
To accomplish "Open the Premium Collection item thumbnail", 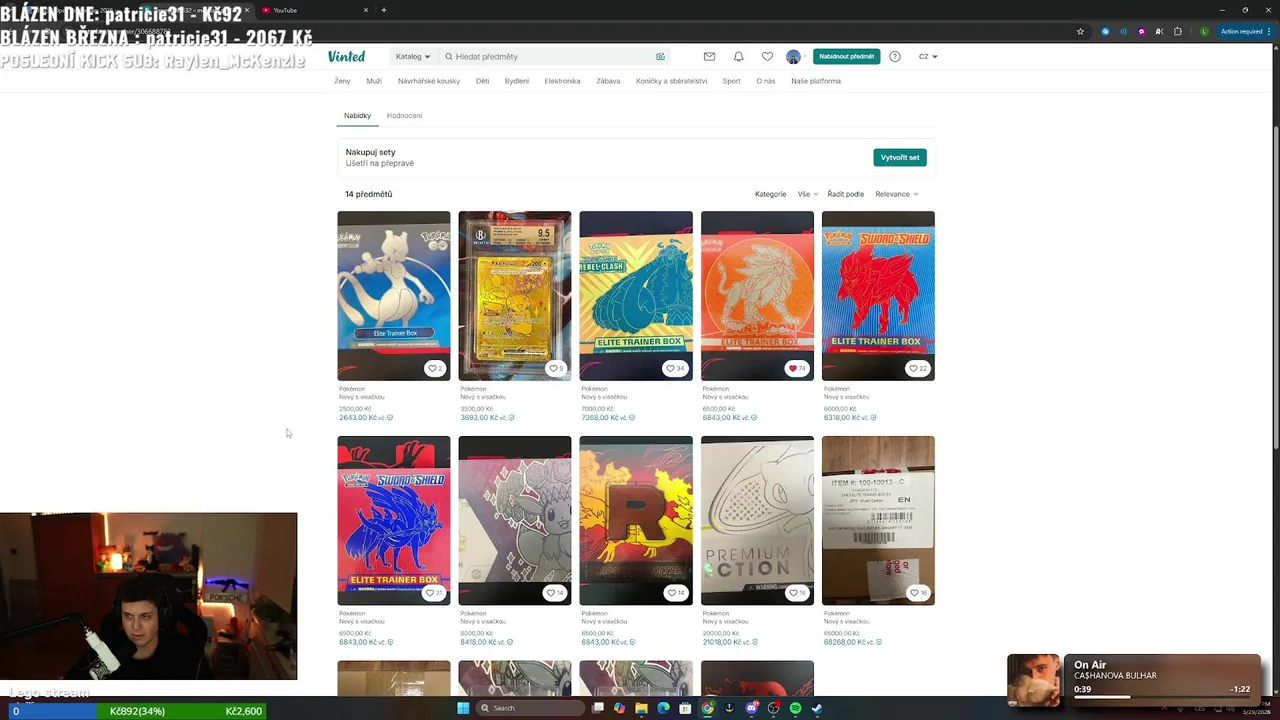I will tap(757, 520).
